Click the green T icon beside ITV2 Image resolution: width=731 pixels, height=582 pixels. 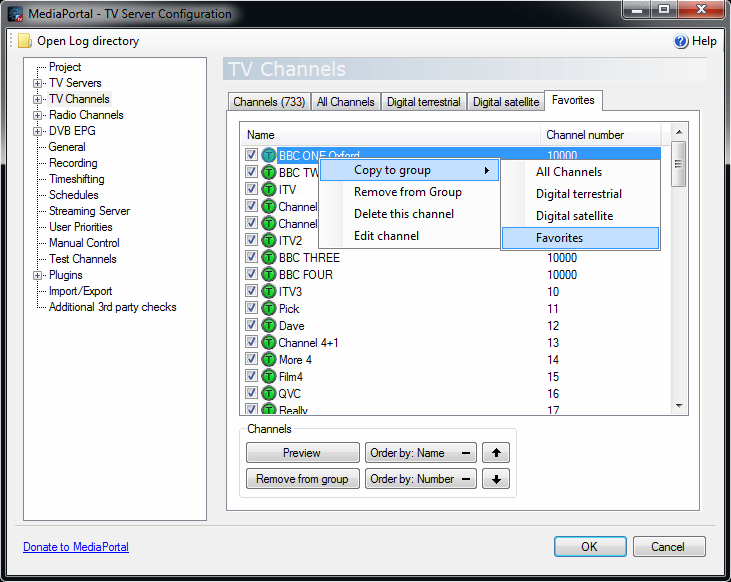pyautogui.click(x=269, y=240)
